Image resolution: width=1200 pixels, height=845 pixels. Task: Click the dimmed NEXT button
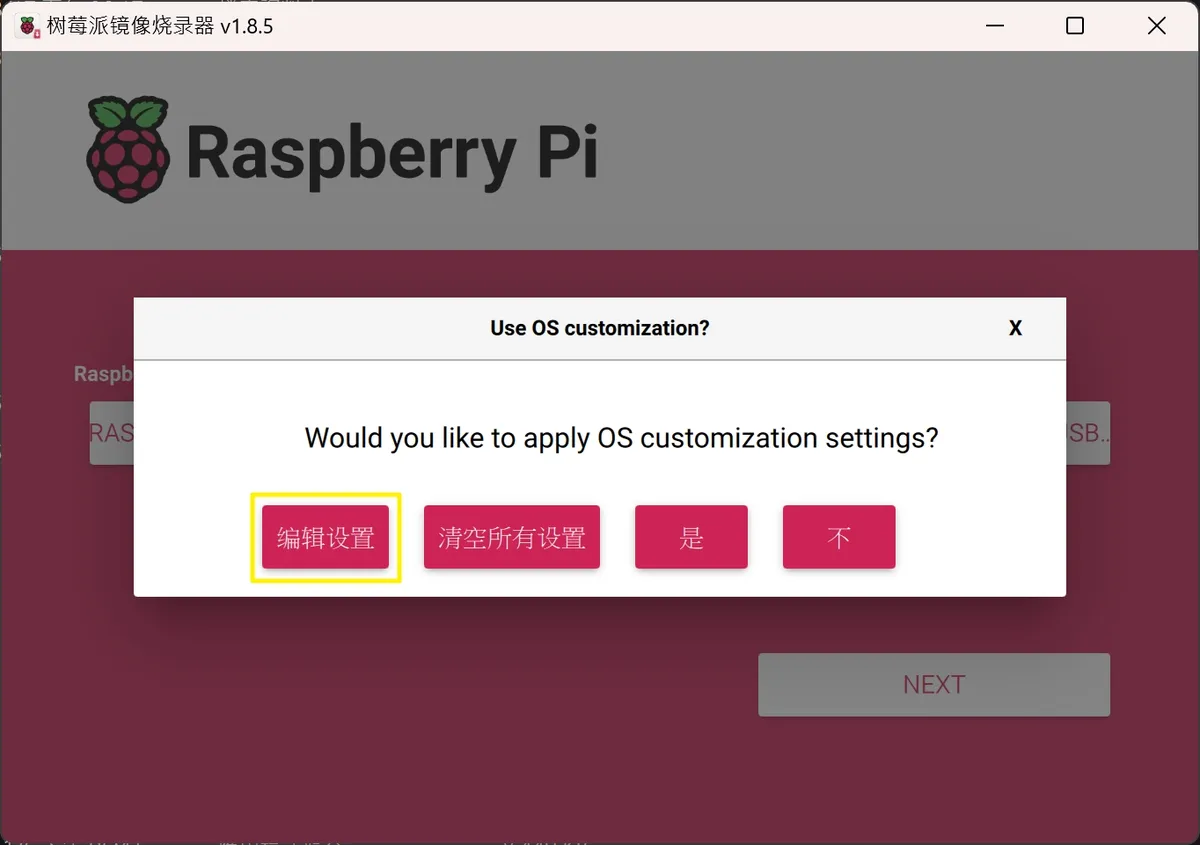pos(934,685)
